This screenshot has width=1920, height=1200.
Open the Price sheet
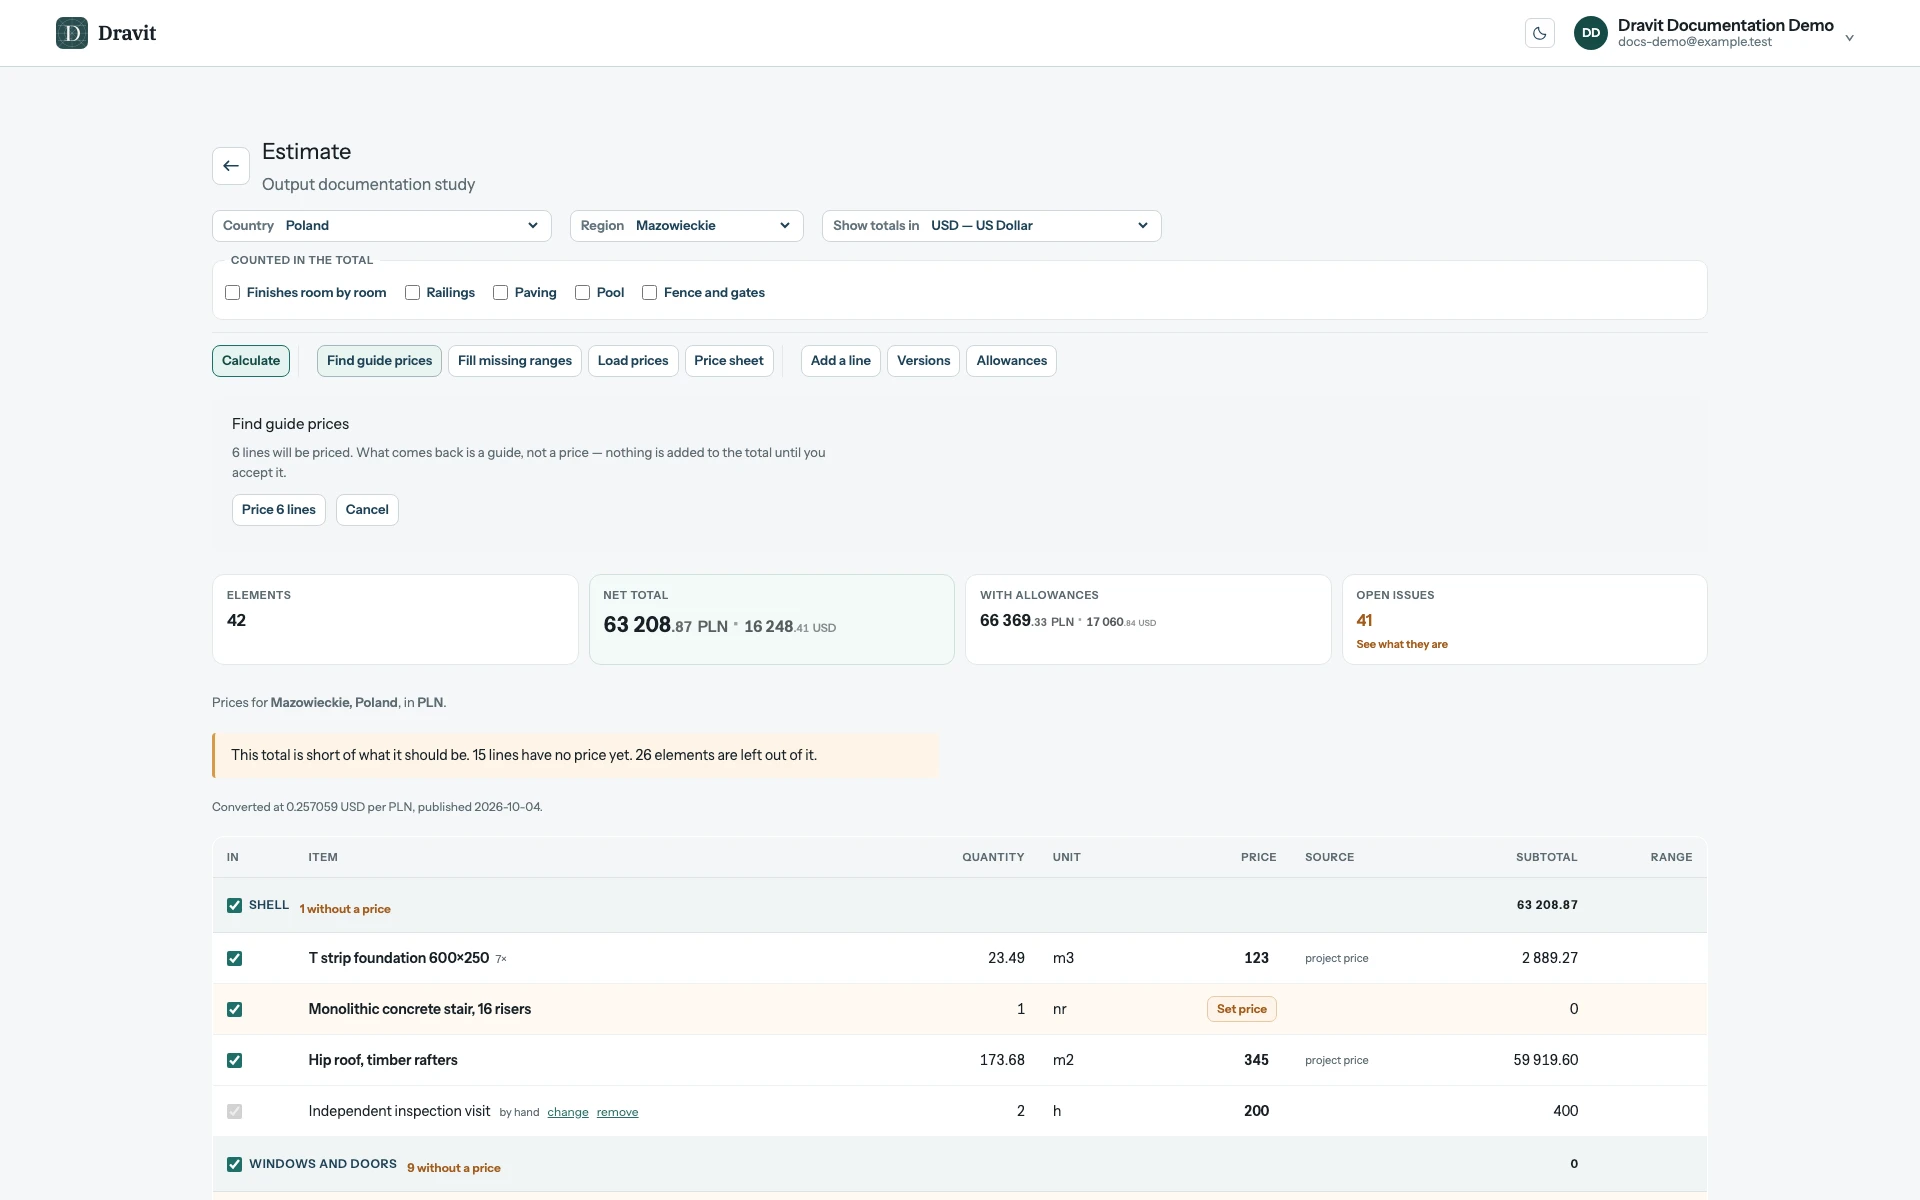click(x=729, y=361)
